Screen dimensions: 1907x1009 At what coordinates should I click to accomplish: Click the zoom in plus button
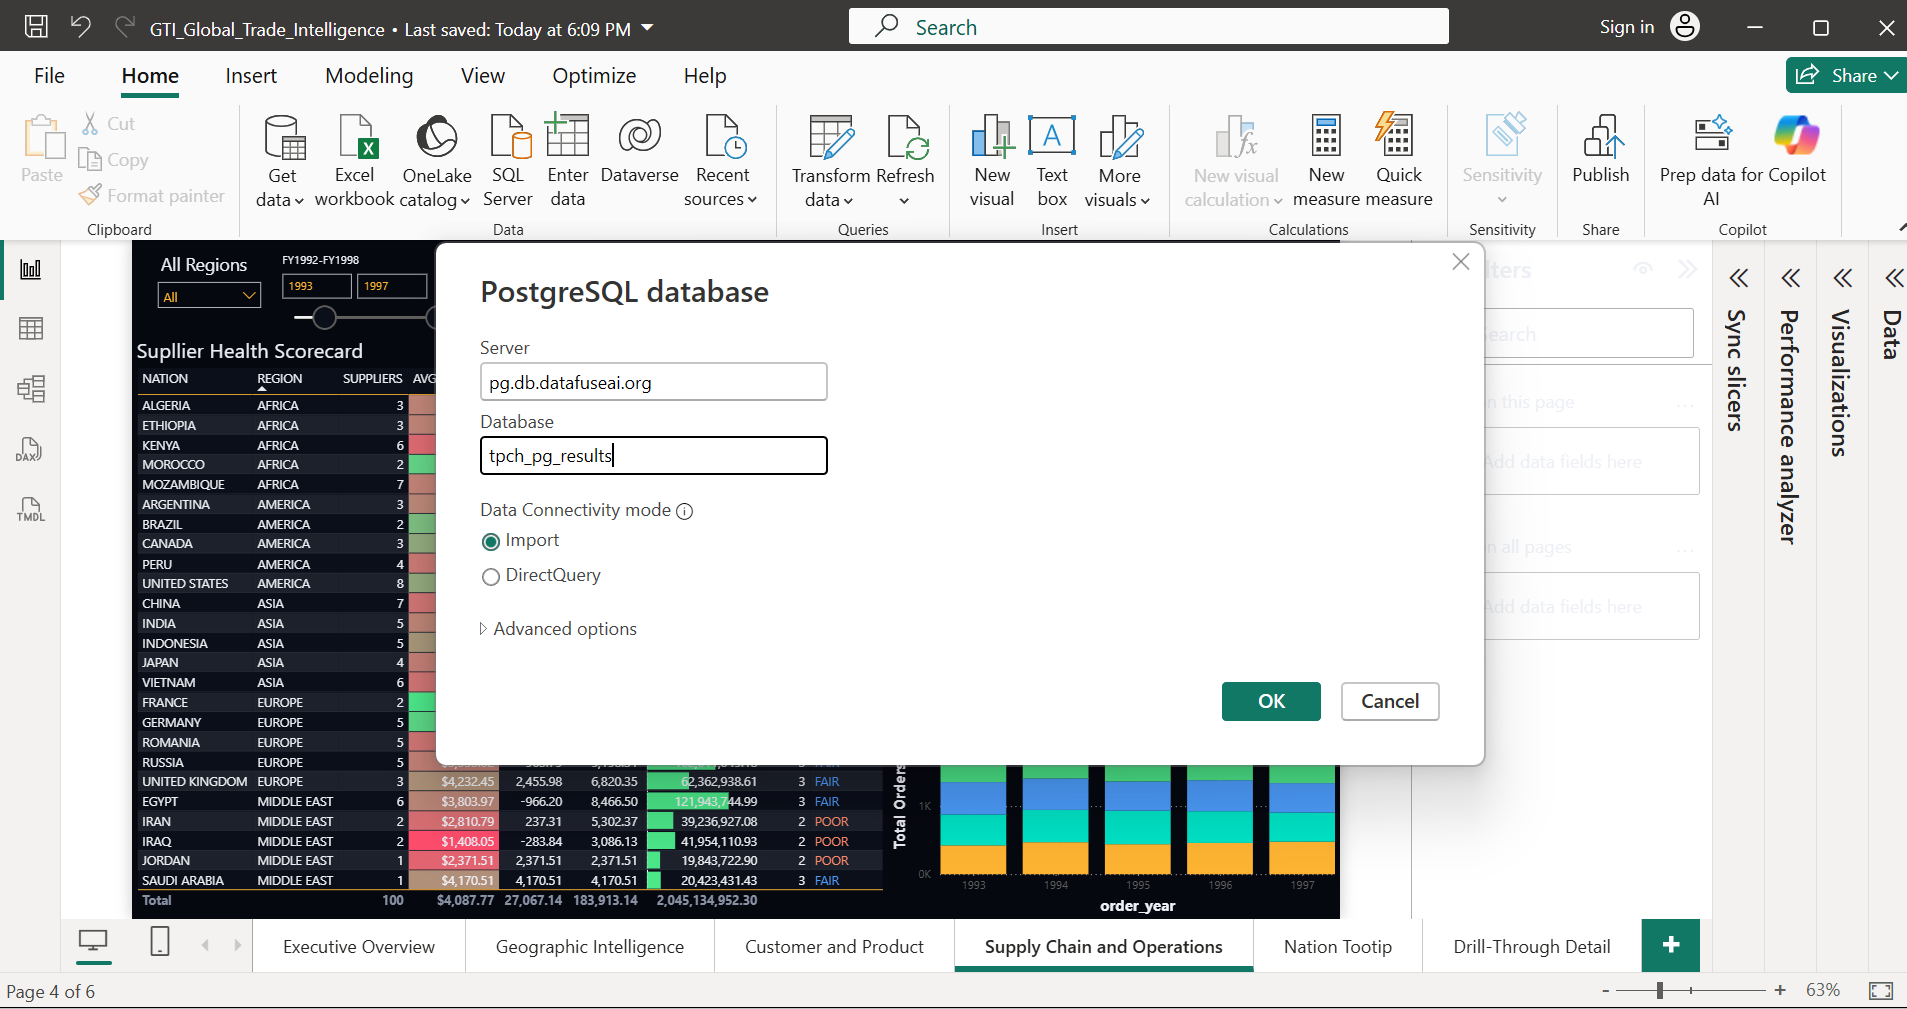[x=1780, y=990]
